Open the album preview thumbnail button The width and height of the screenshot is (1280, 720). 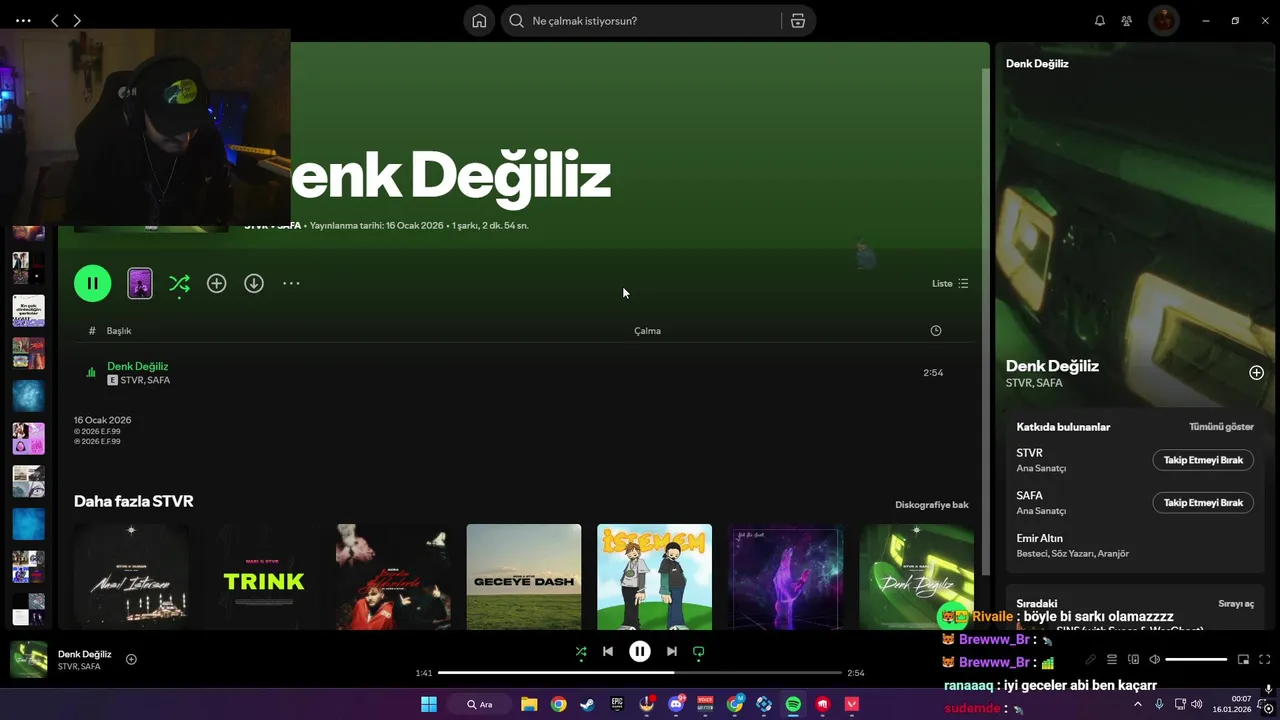(x=140, y=283)
